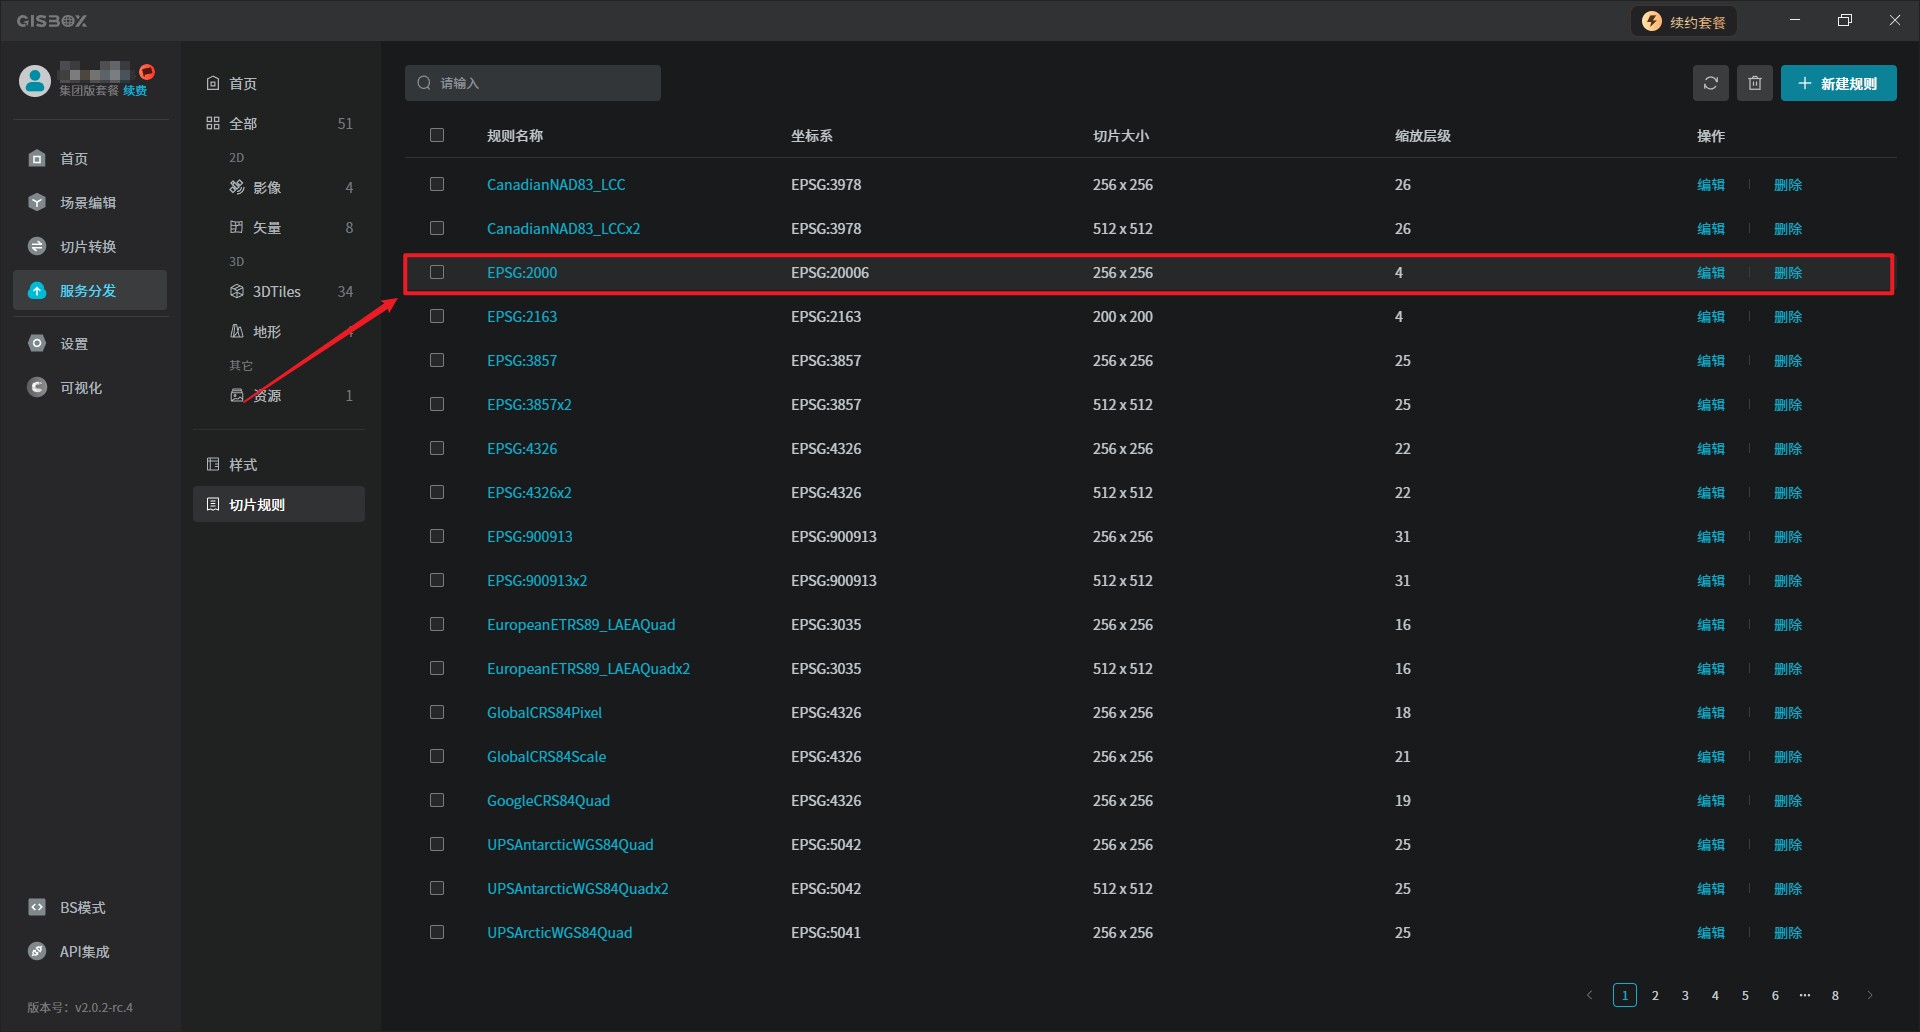Open 场景编辑 in the left sidebar
1920x1032 pixels.
(88, 203)
